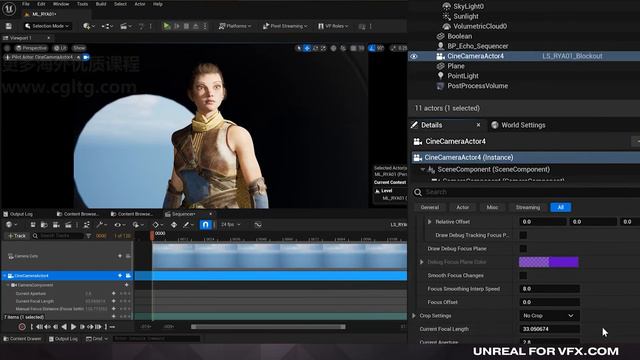Toggle Draw Debug Focus Plane checkbox
This screenshot has width=640, height=360.
(x=523, y=249)
